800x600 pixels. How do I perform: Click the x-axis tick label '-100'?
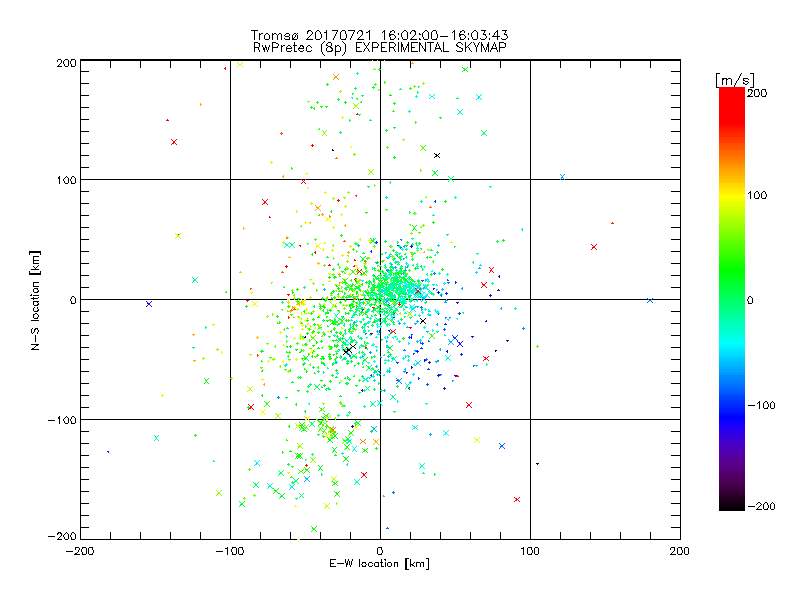pos(230,551)
